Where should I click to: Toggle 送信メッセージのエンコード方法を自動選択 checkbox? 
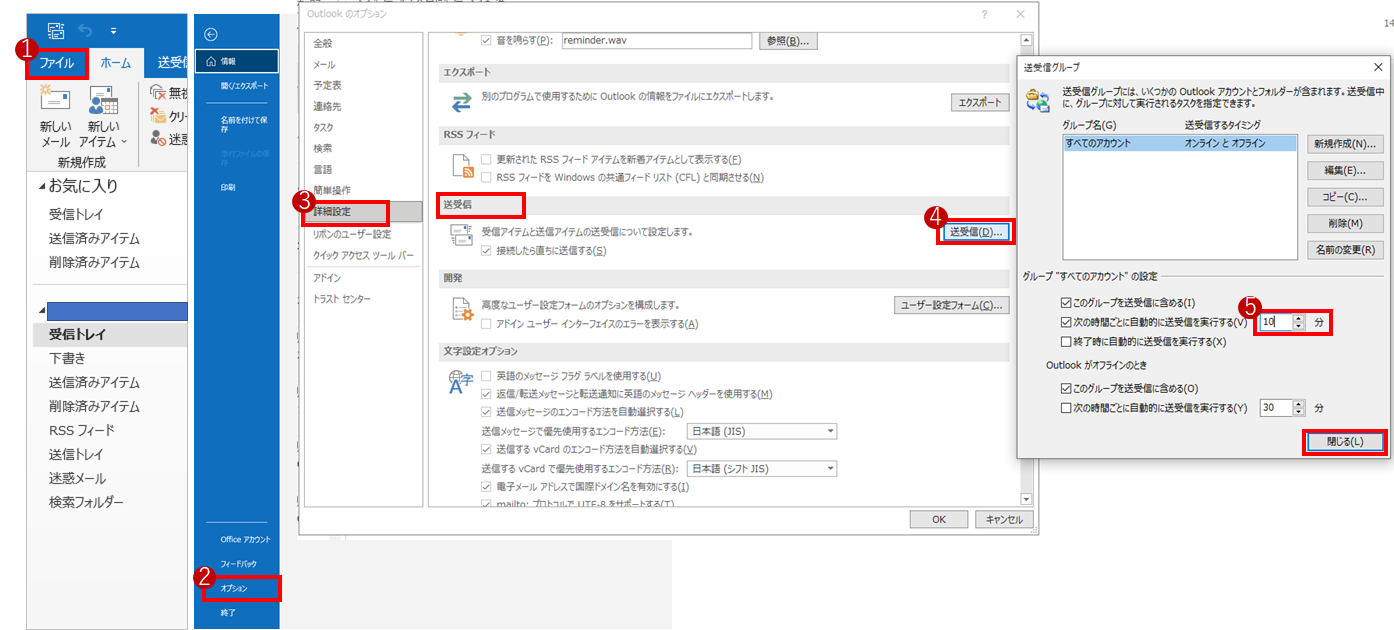pos(487,411)
